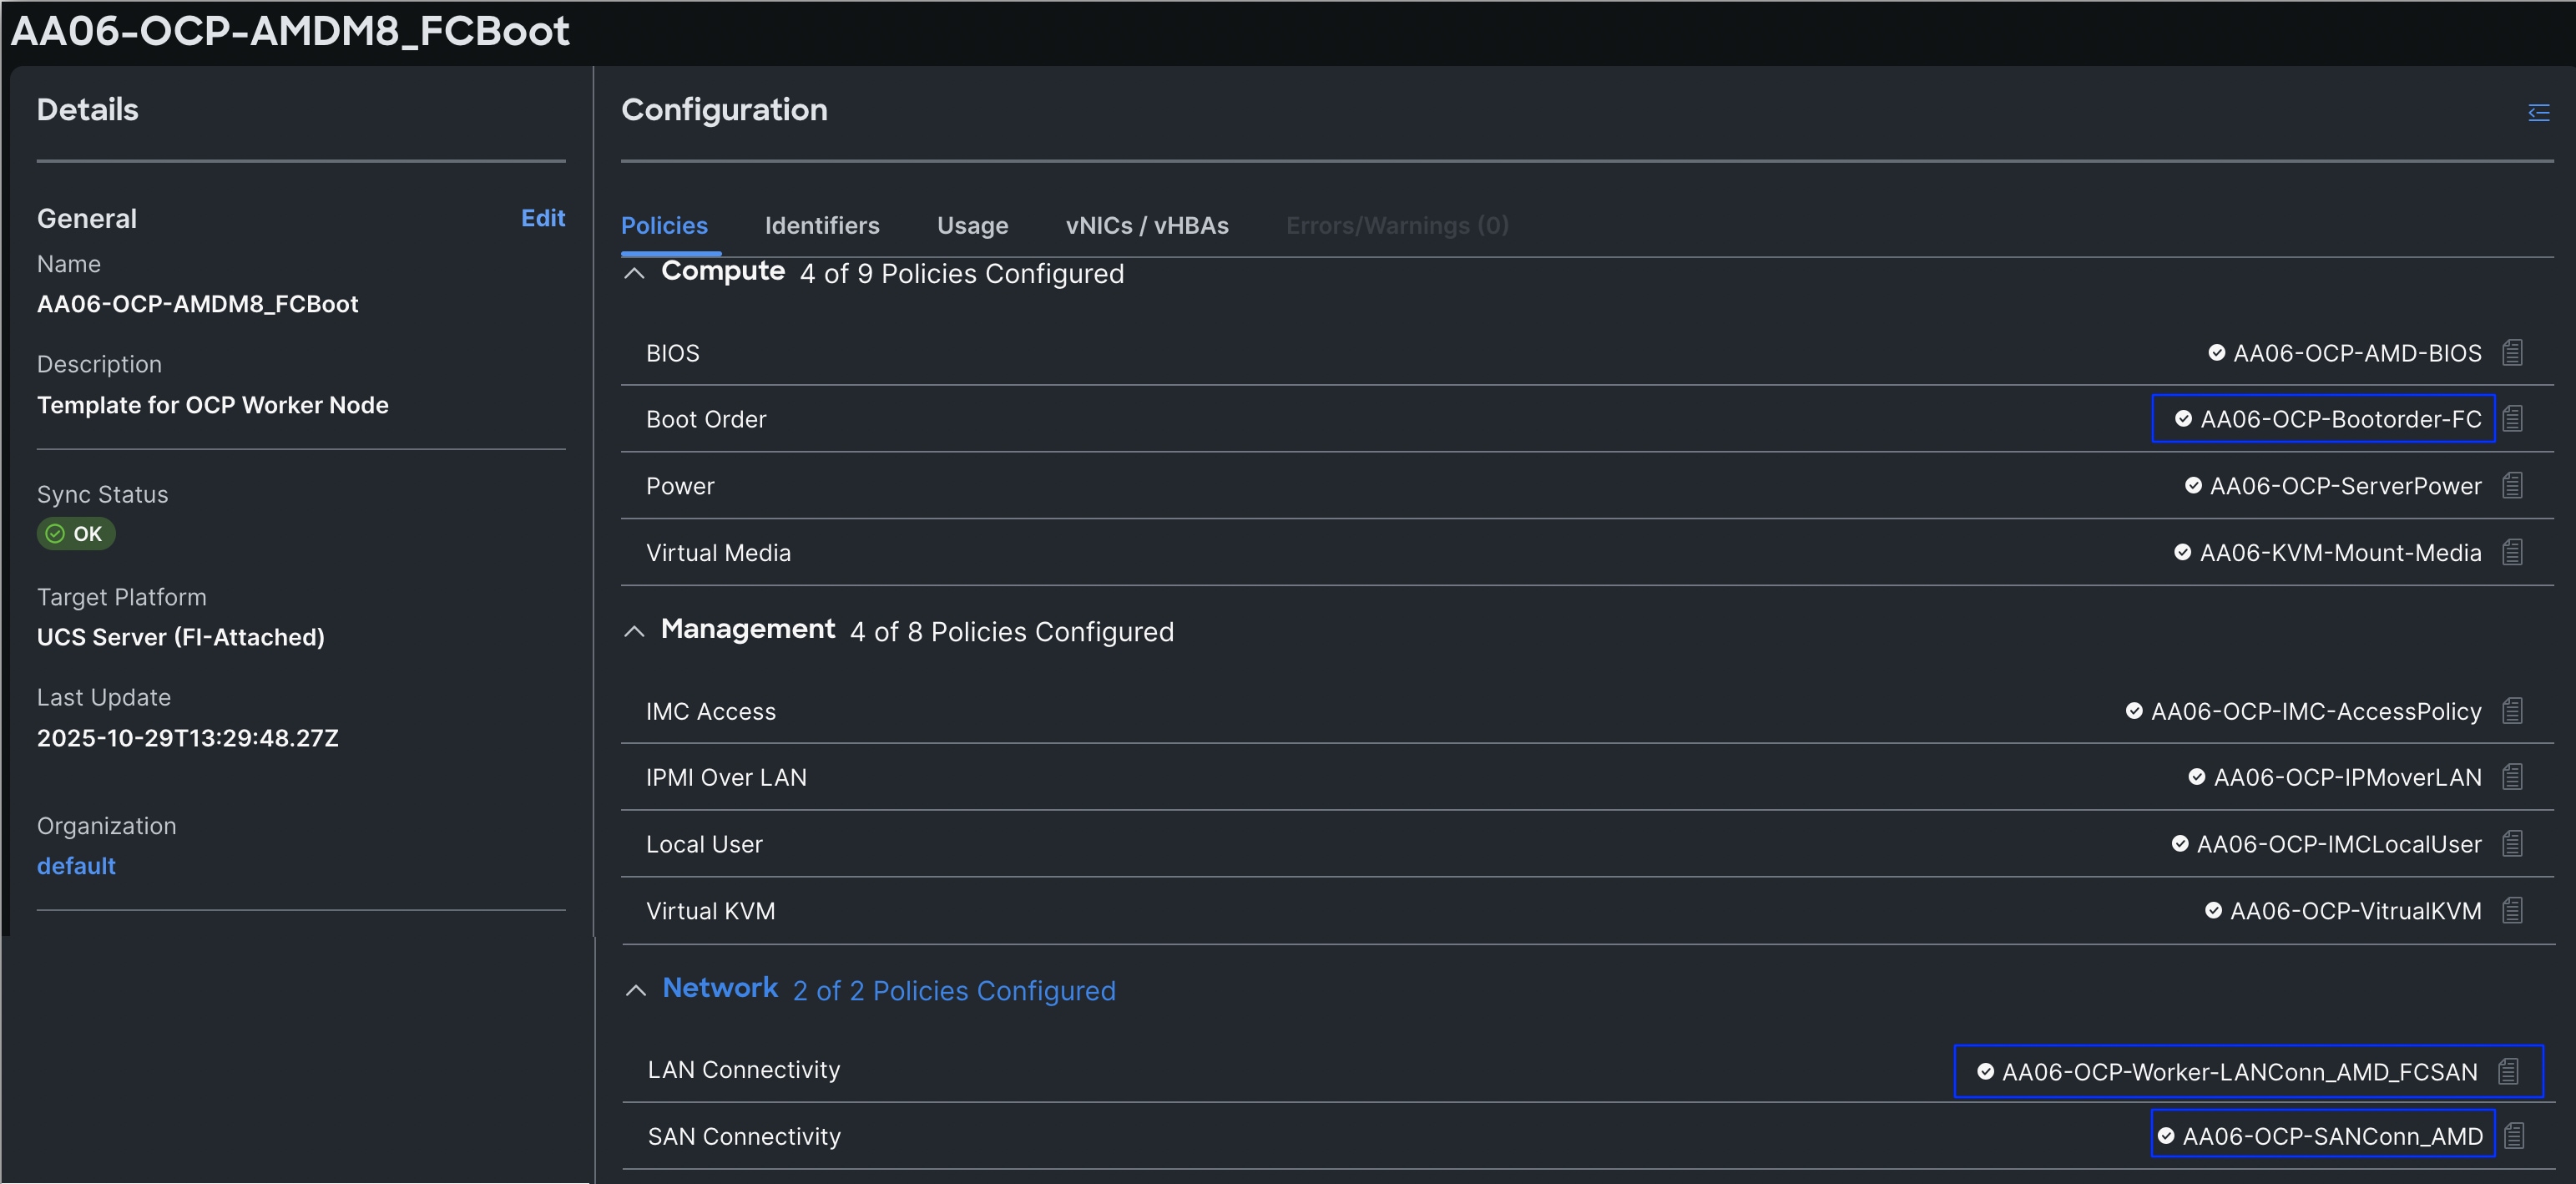Viewport: 2576px width, 1184px height.
Task: Collapse the Compute policies section
Action: coord(634,273)
